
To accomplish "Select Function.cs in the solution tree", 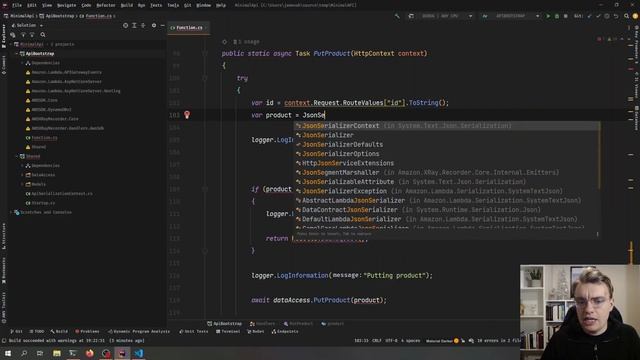I will 44,138.
